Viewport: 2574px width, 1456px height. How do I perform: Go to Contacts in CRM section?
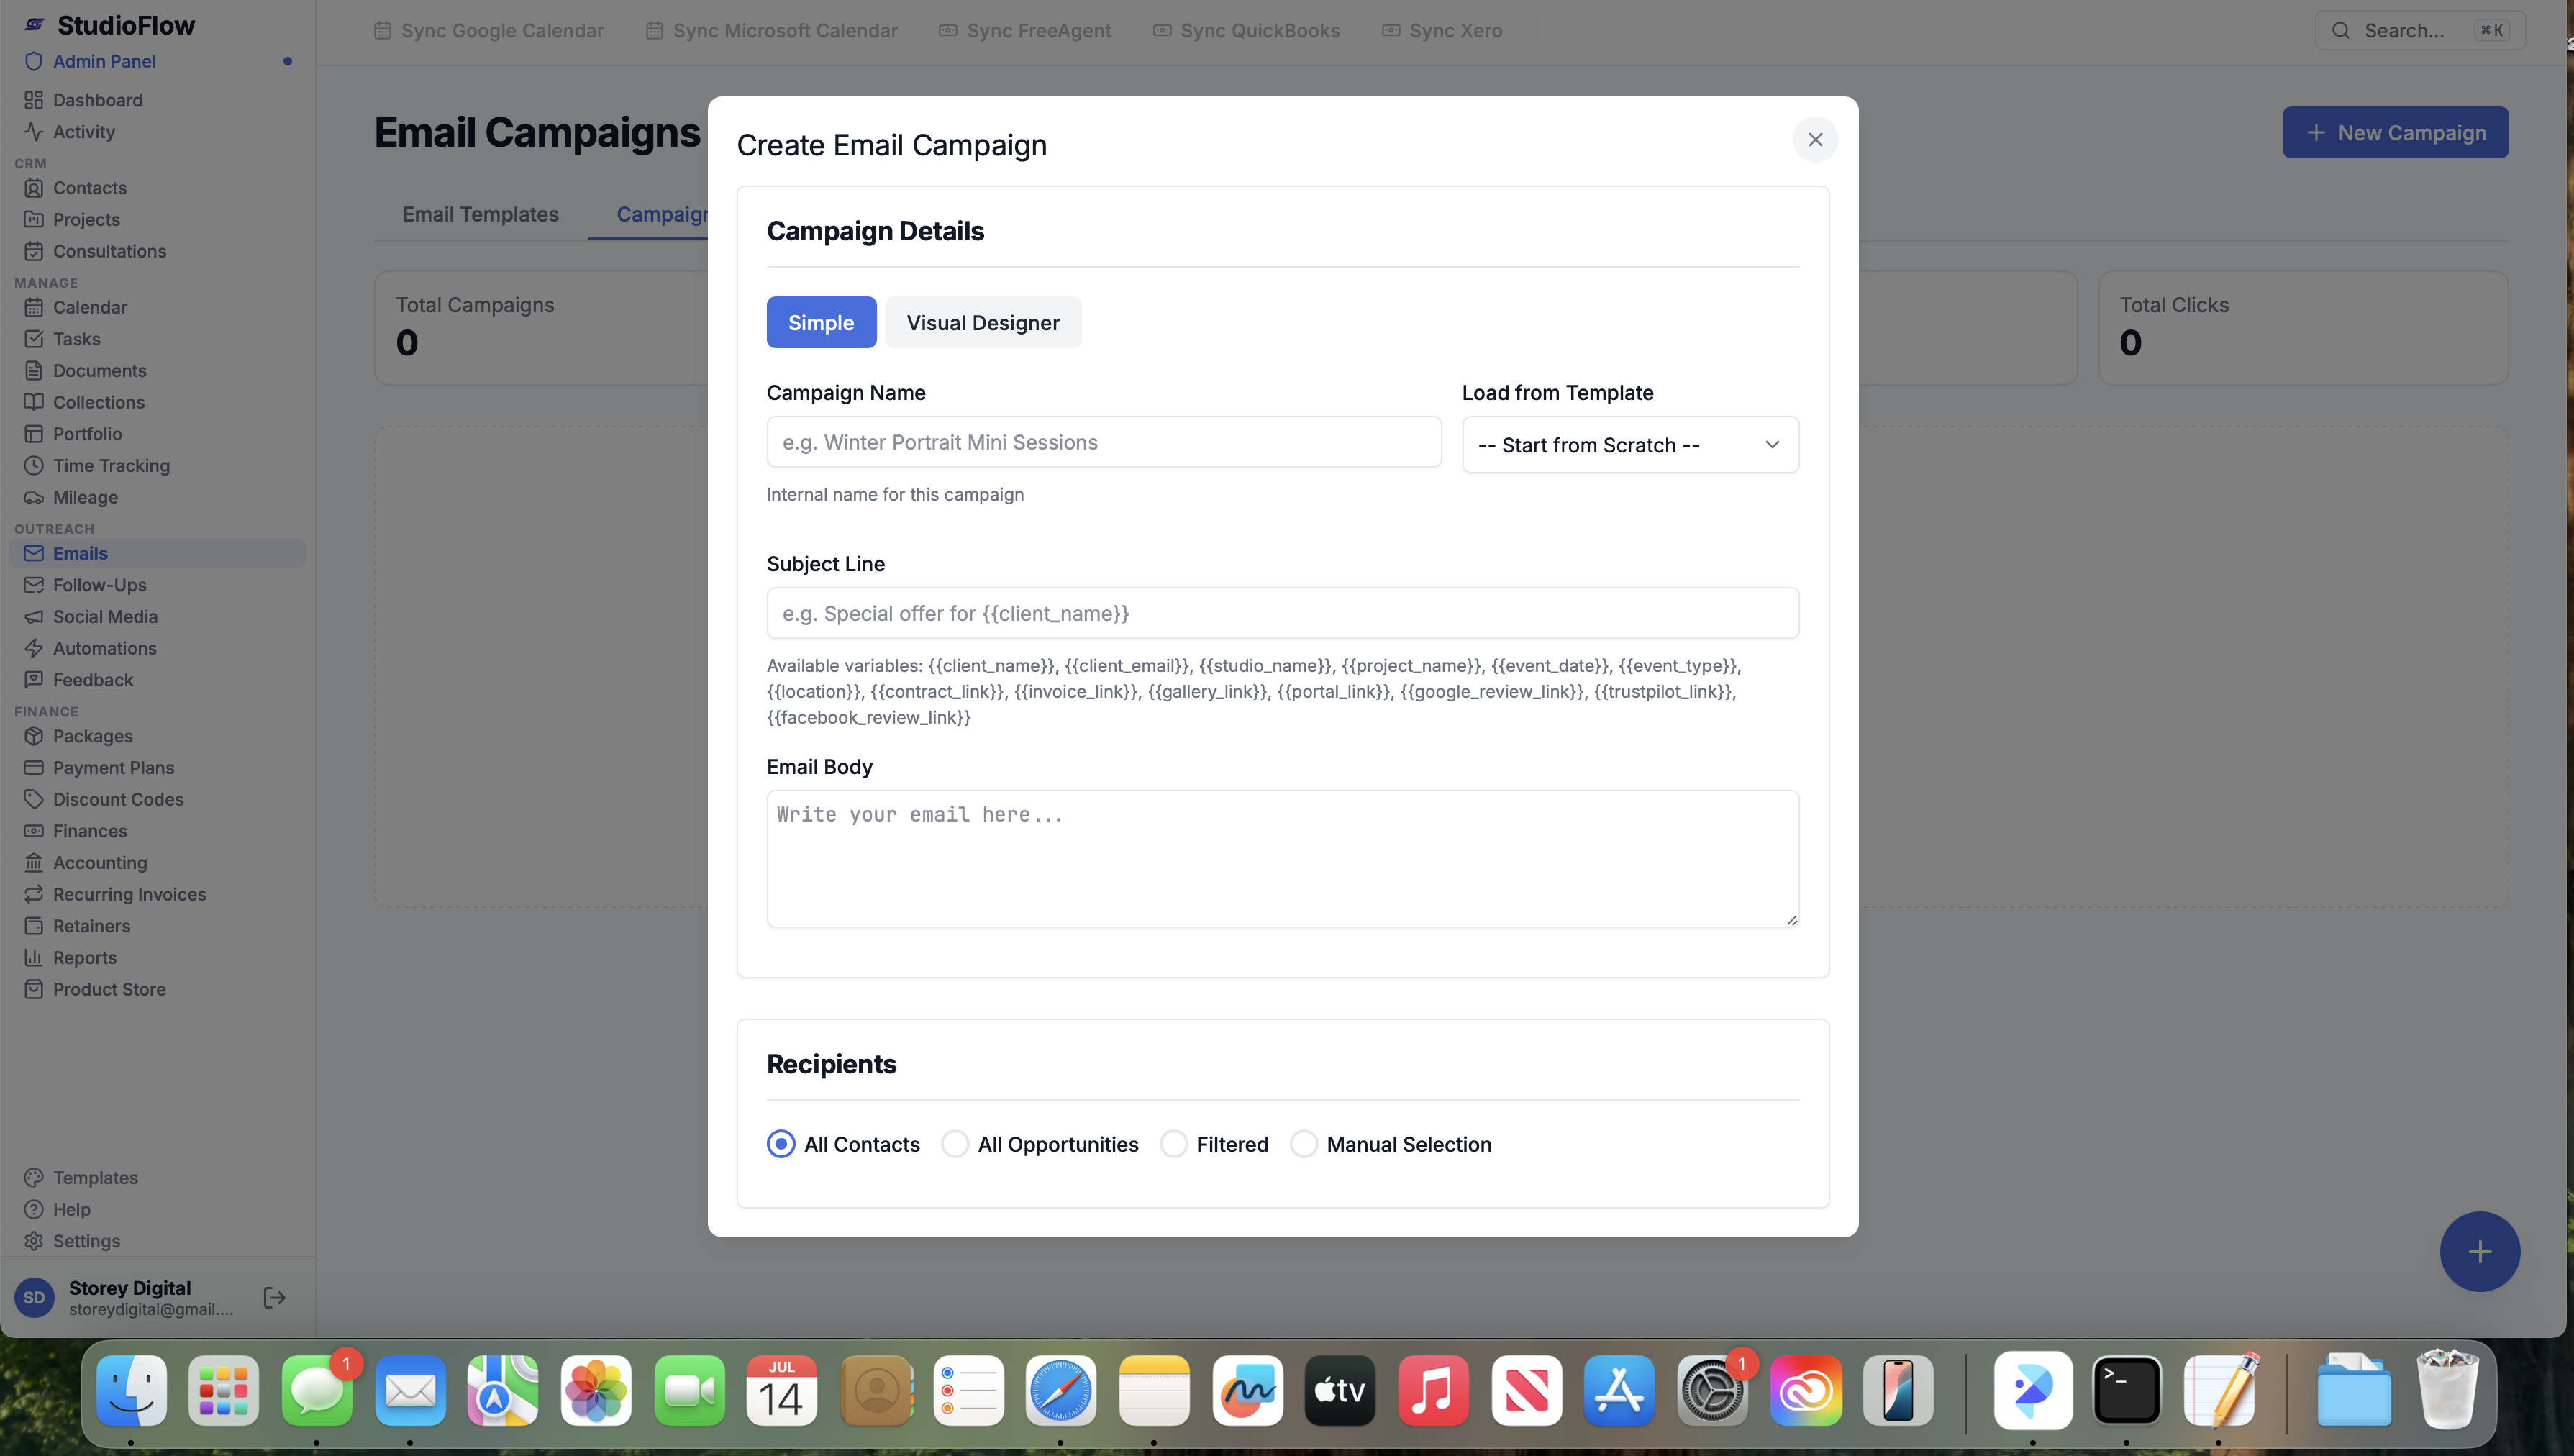coord(89,188)
